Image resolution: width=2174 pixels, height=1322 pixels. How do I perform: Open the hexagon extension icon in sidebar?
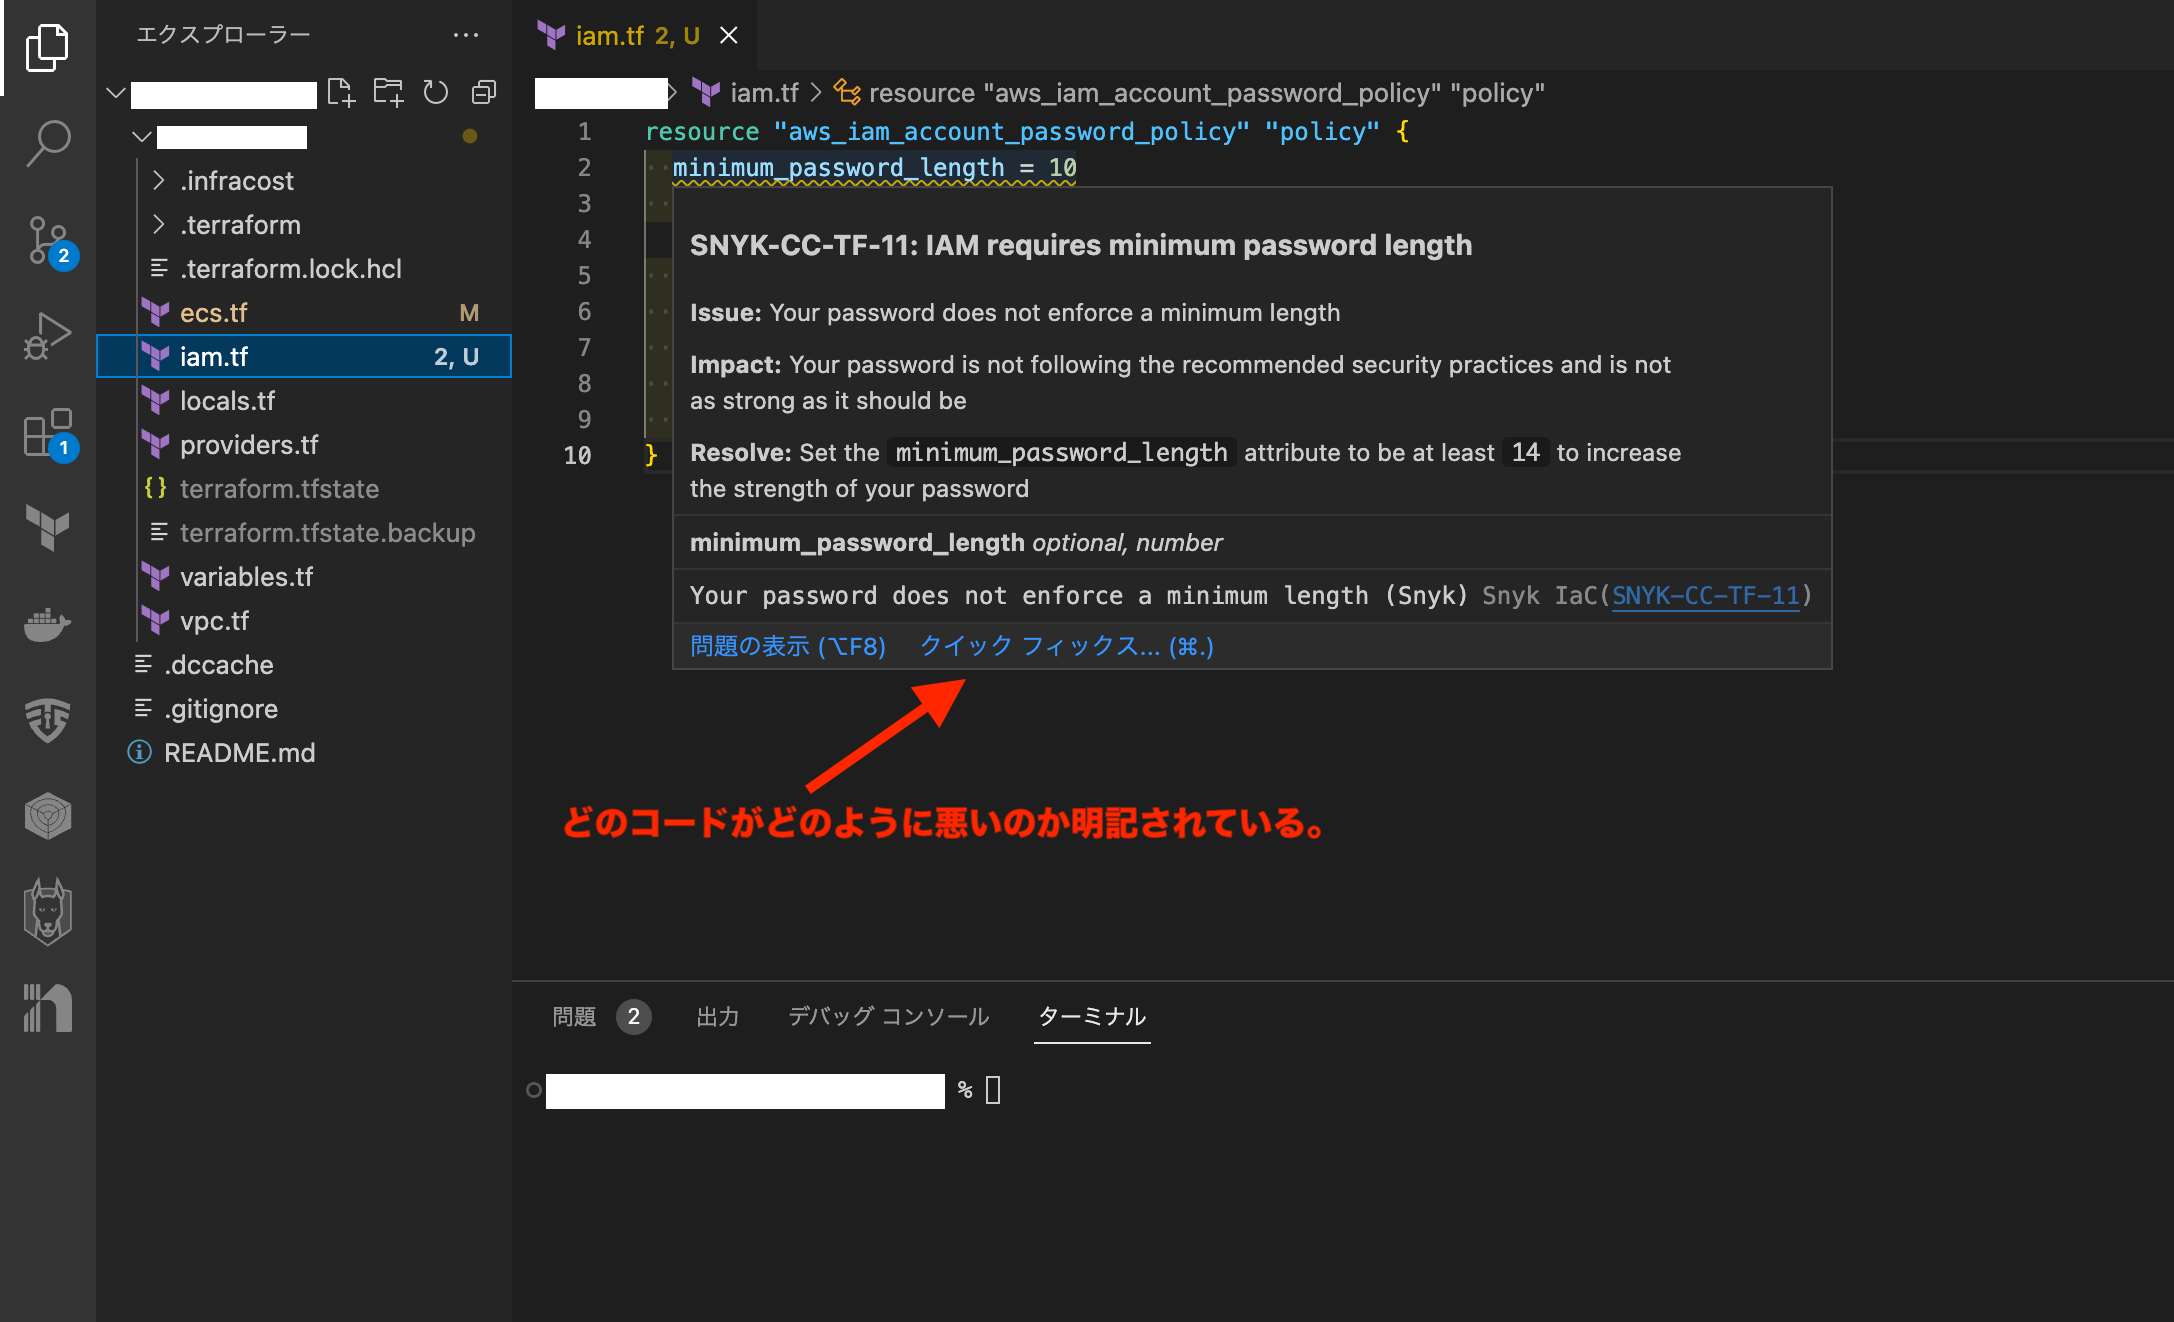[x=47, y=816]
